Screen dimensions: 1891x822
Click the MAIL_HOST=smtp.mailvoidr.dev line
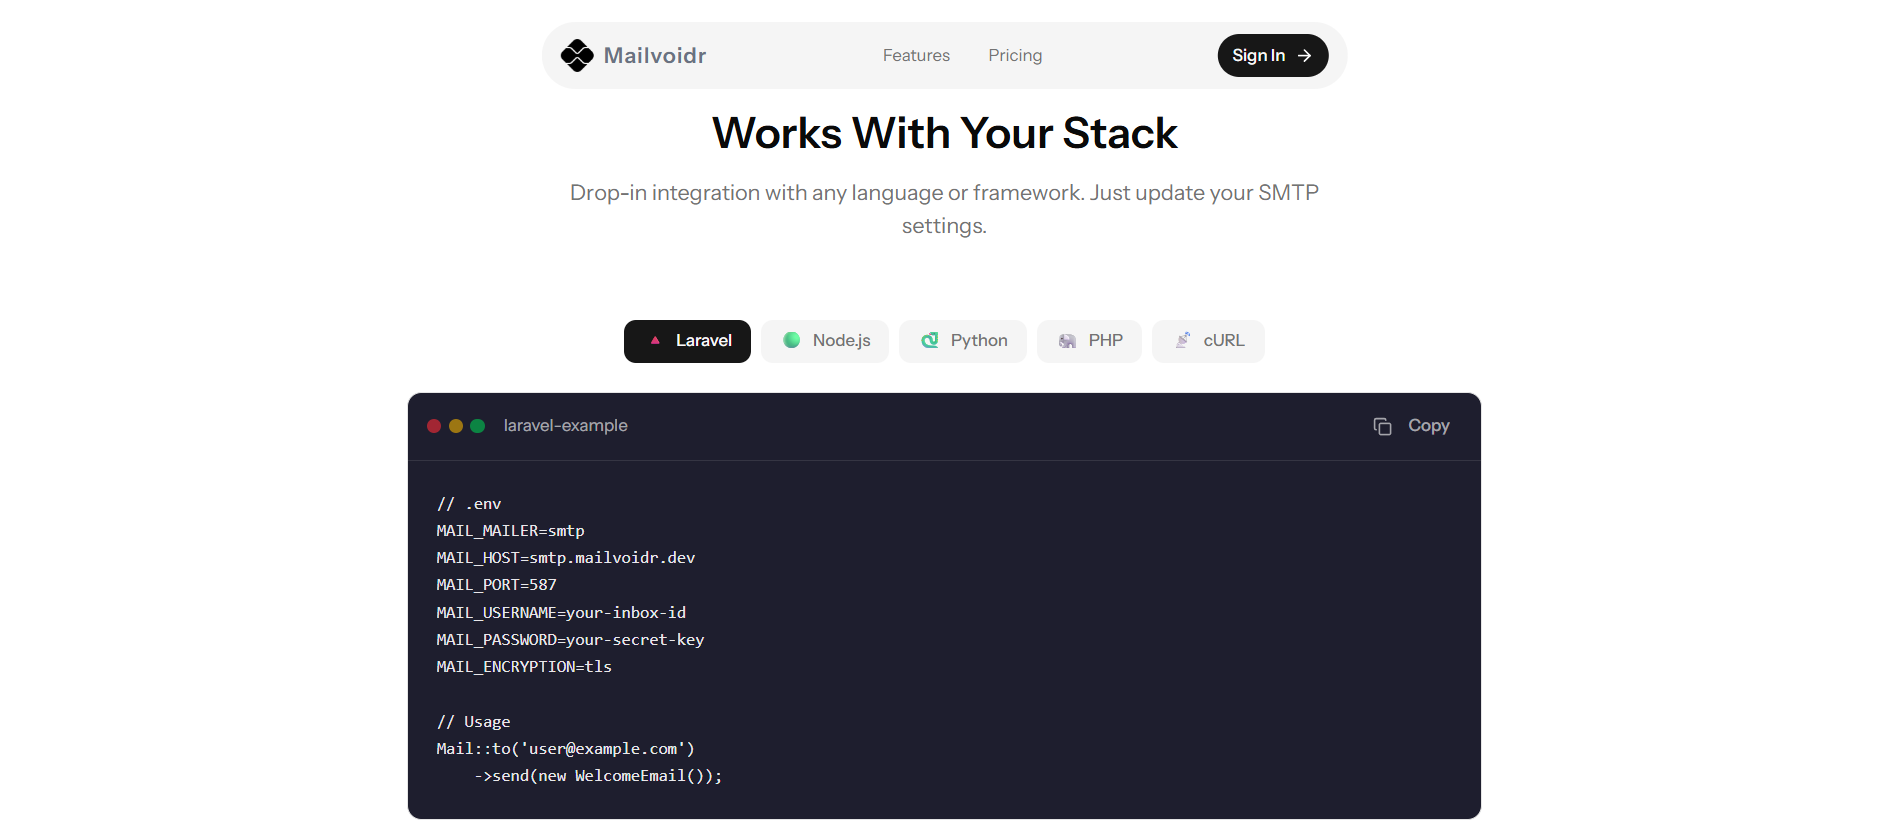pyautogui.click(x=566, y=558)
